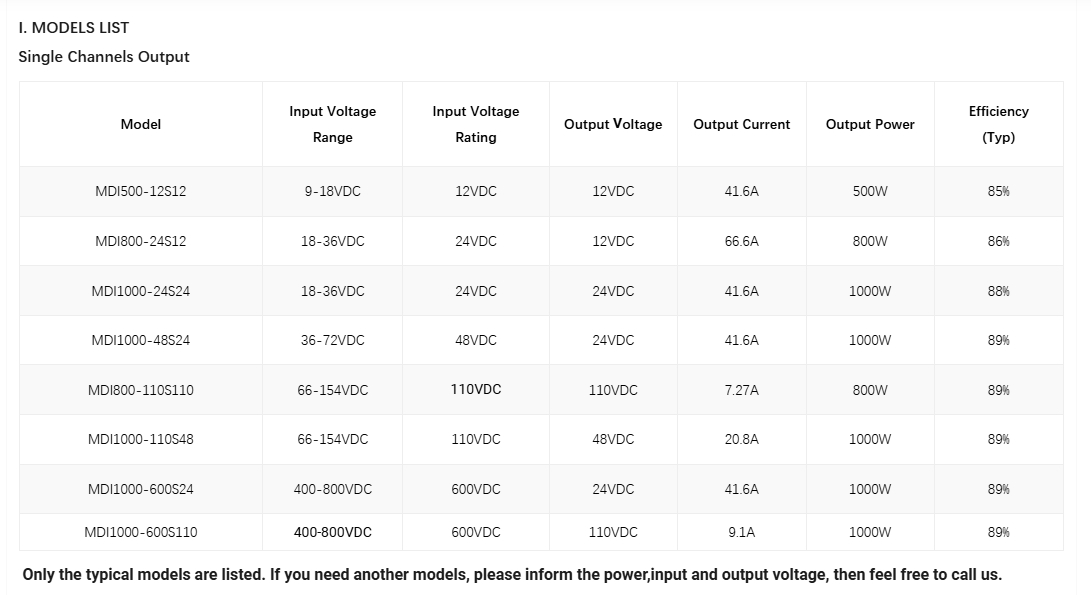
Task: Select the MDI800-24S12 model cell
Action: point(141,241)
